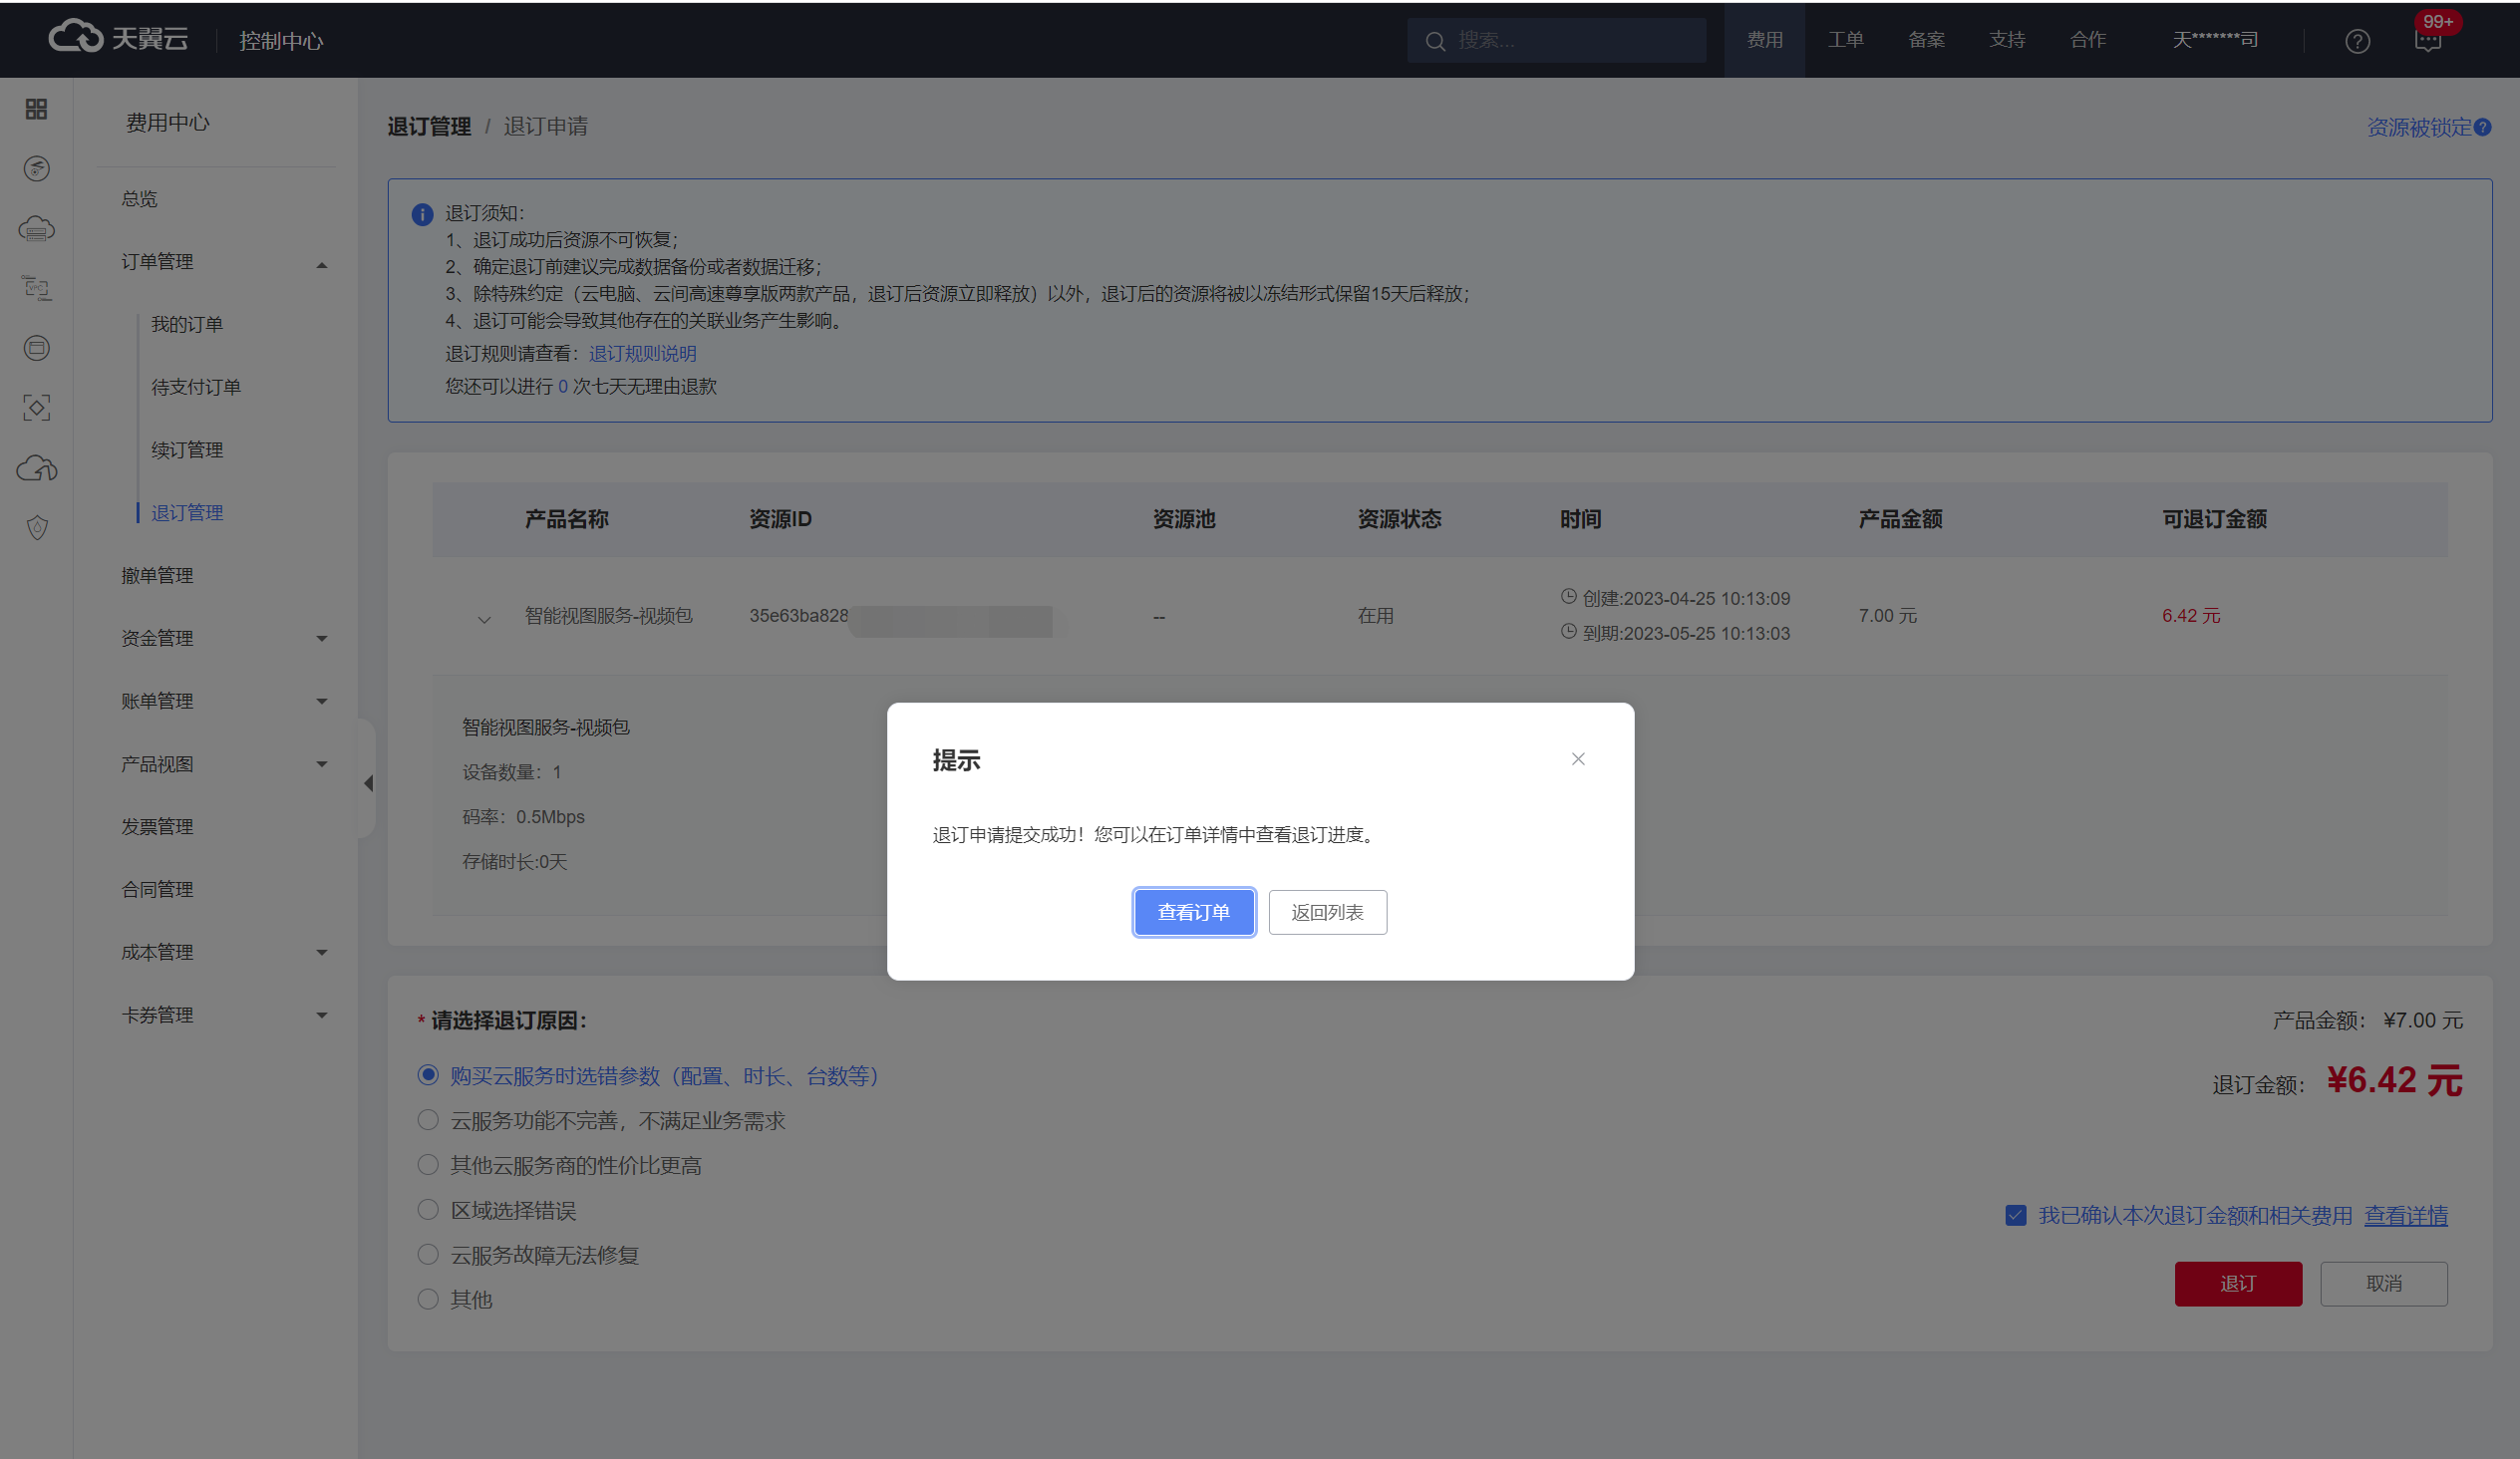This screenshot has height=1459, width=2520.
Task: Click the top search input field
Action: pyautogui.click(x=1570, y=40)
